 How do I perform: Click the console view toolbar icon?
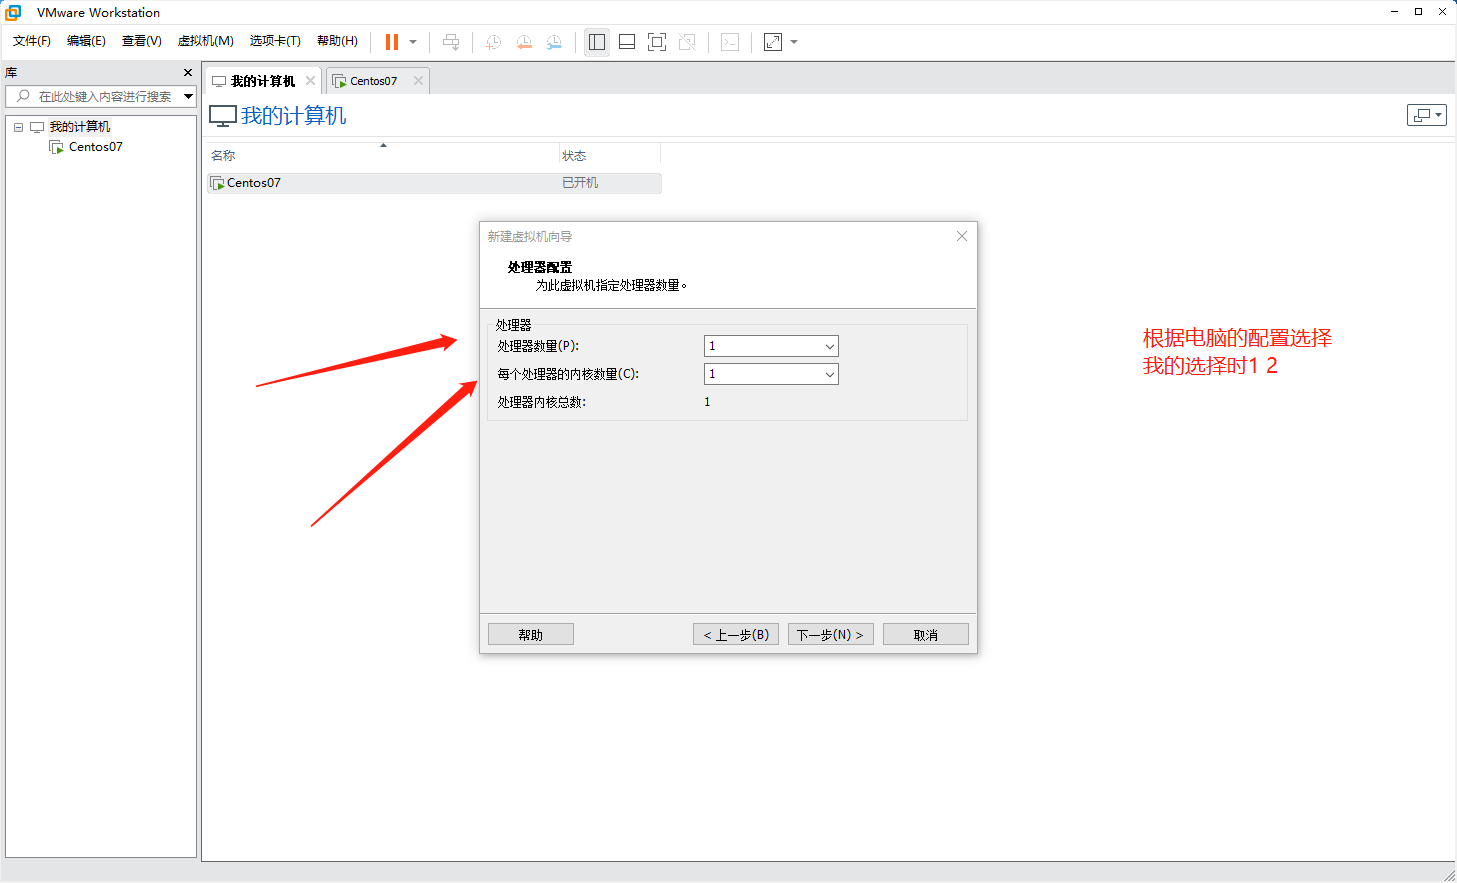pyautogui.click(x=730, y=42)
